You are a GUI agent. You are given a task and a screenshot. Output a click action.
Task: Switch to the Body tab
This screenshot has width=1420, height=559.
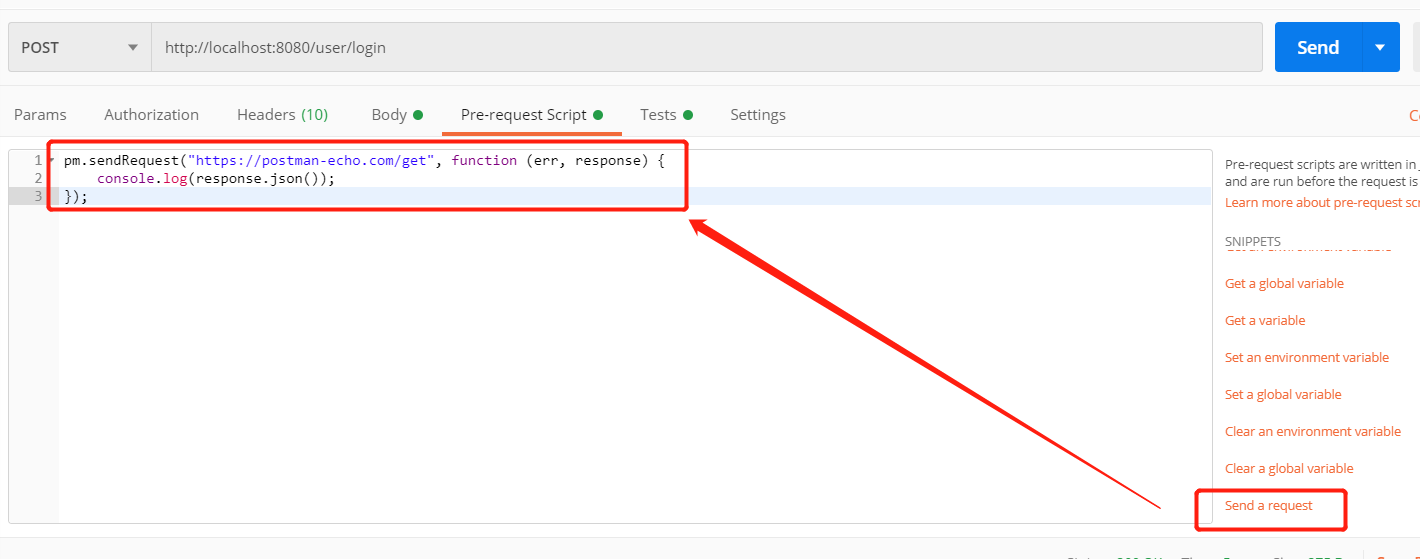click(396, 114)
